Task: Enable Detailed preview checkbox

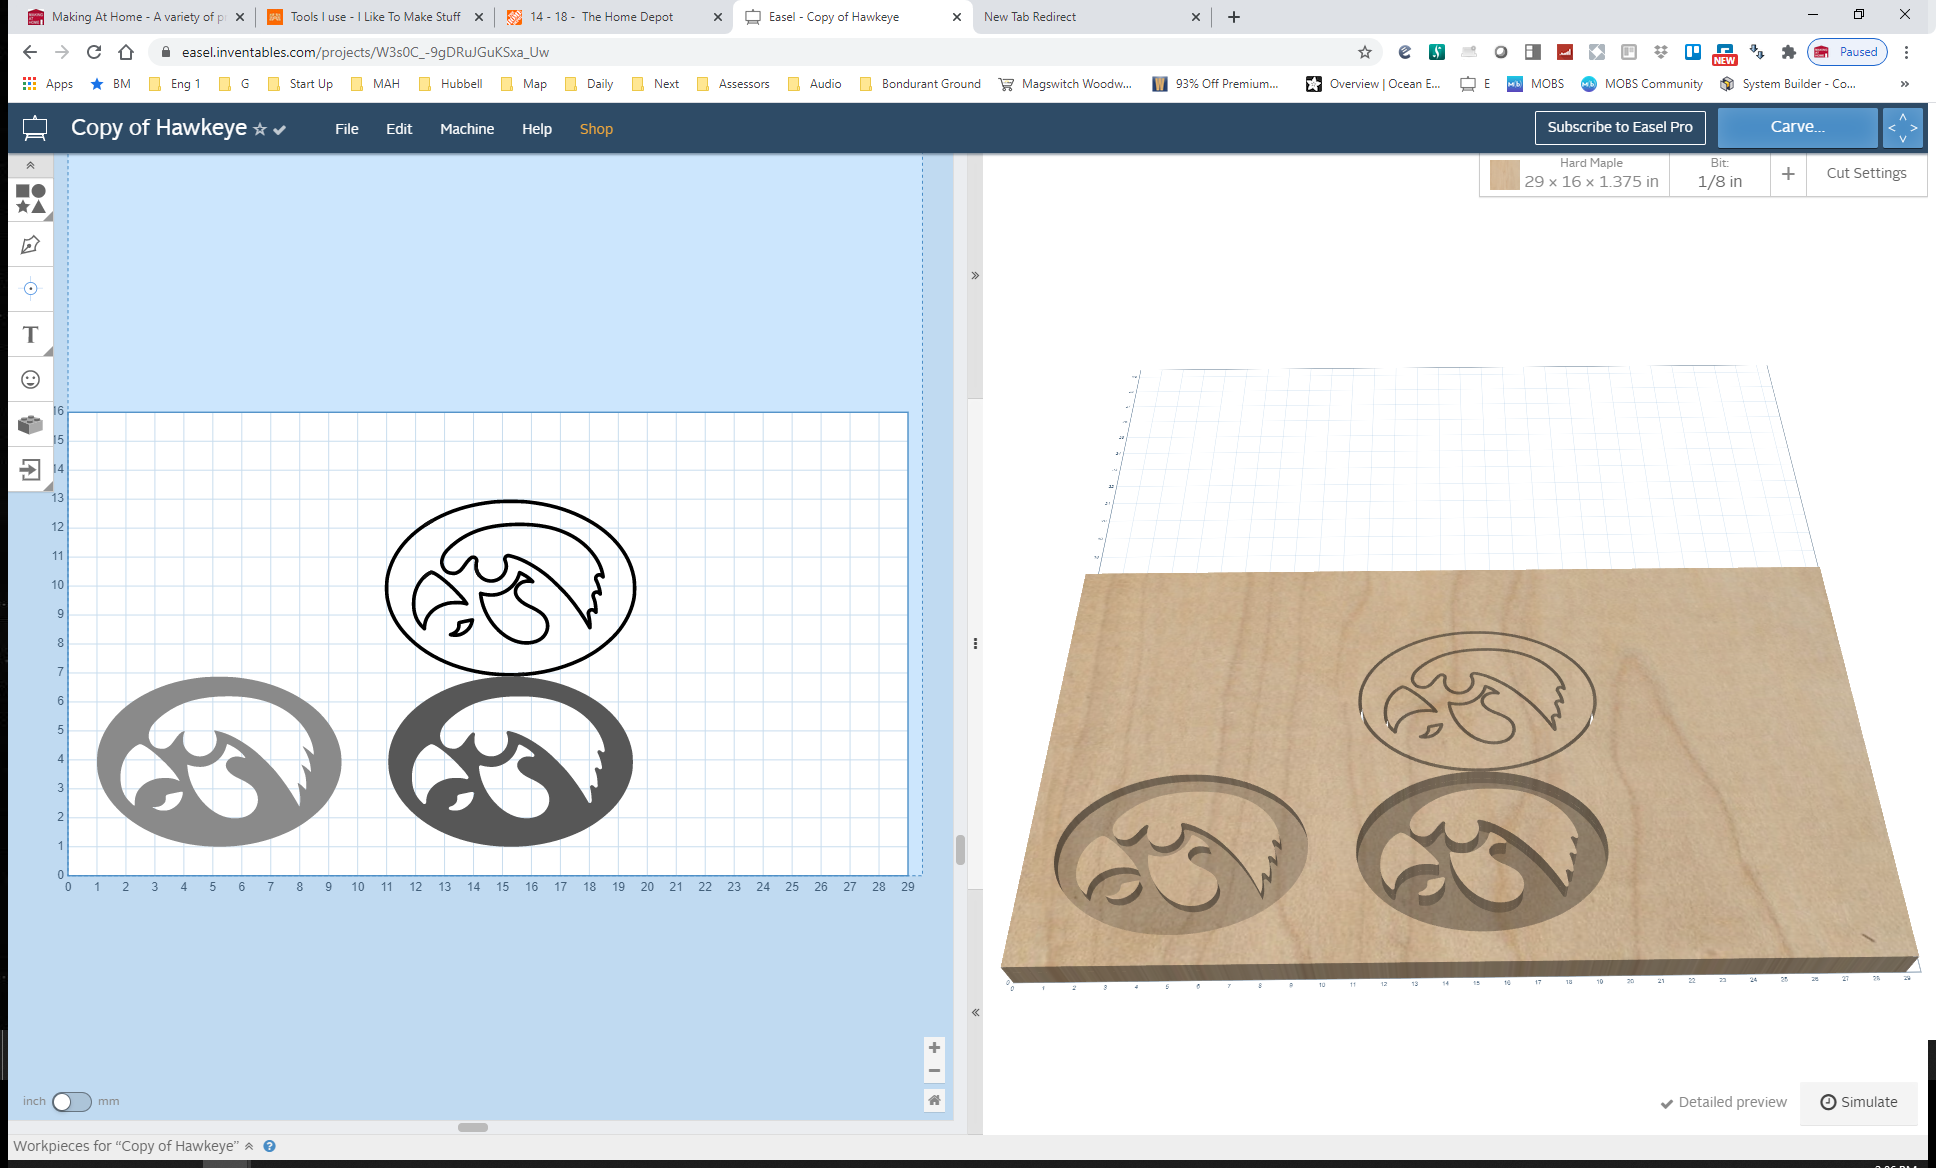Action: point(1669,1102)
